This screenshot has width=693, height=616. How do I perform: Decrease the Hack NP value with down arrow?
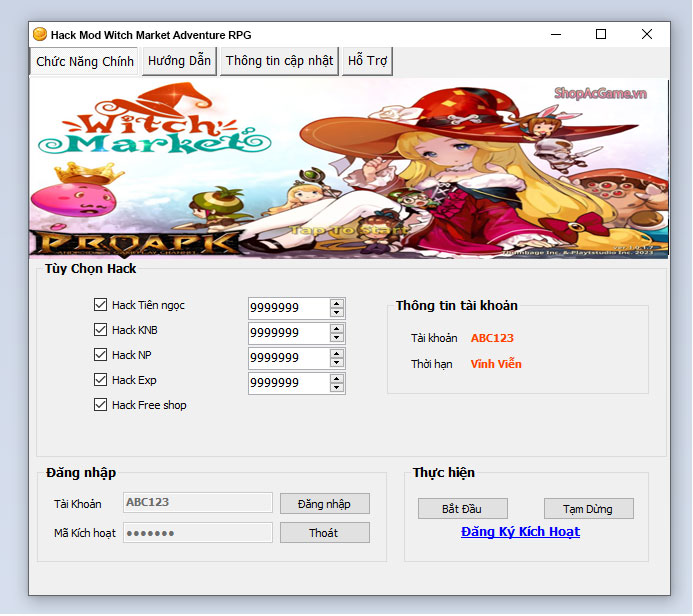pyautogui.click(x=337, y=362)
